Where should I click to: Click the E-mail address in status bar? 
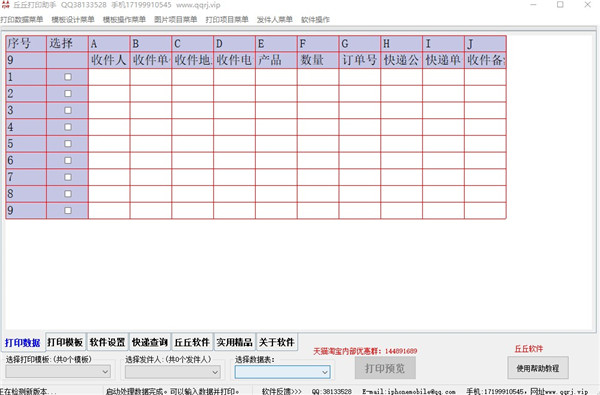coord(409,391)
